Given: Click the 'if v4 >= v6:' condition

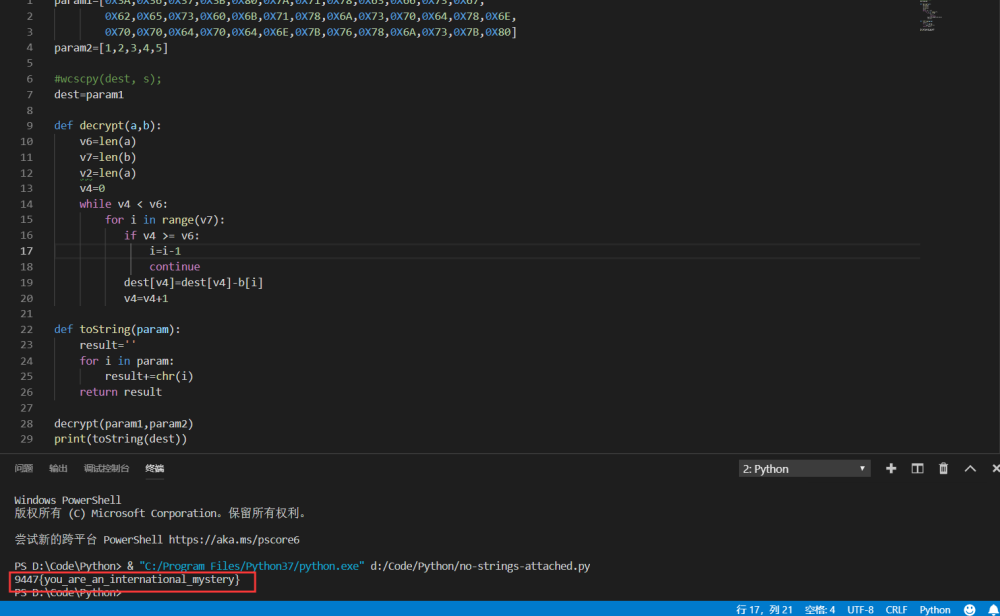Looking at the screenshot, I should point(162,235).
